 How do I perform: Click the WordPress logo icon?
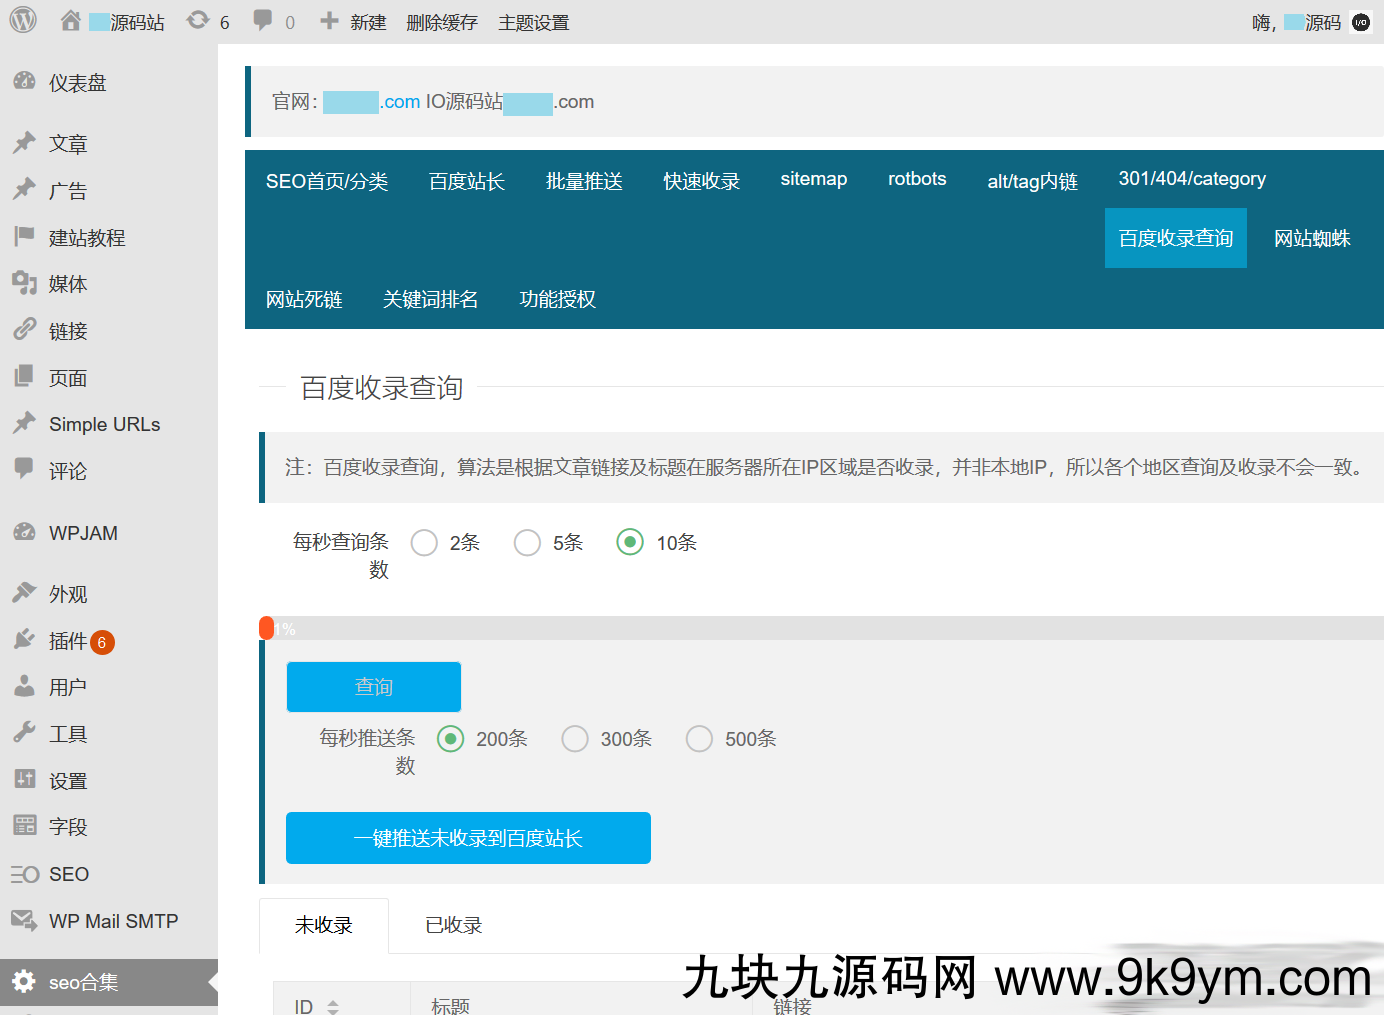pos(22,21)
